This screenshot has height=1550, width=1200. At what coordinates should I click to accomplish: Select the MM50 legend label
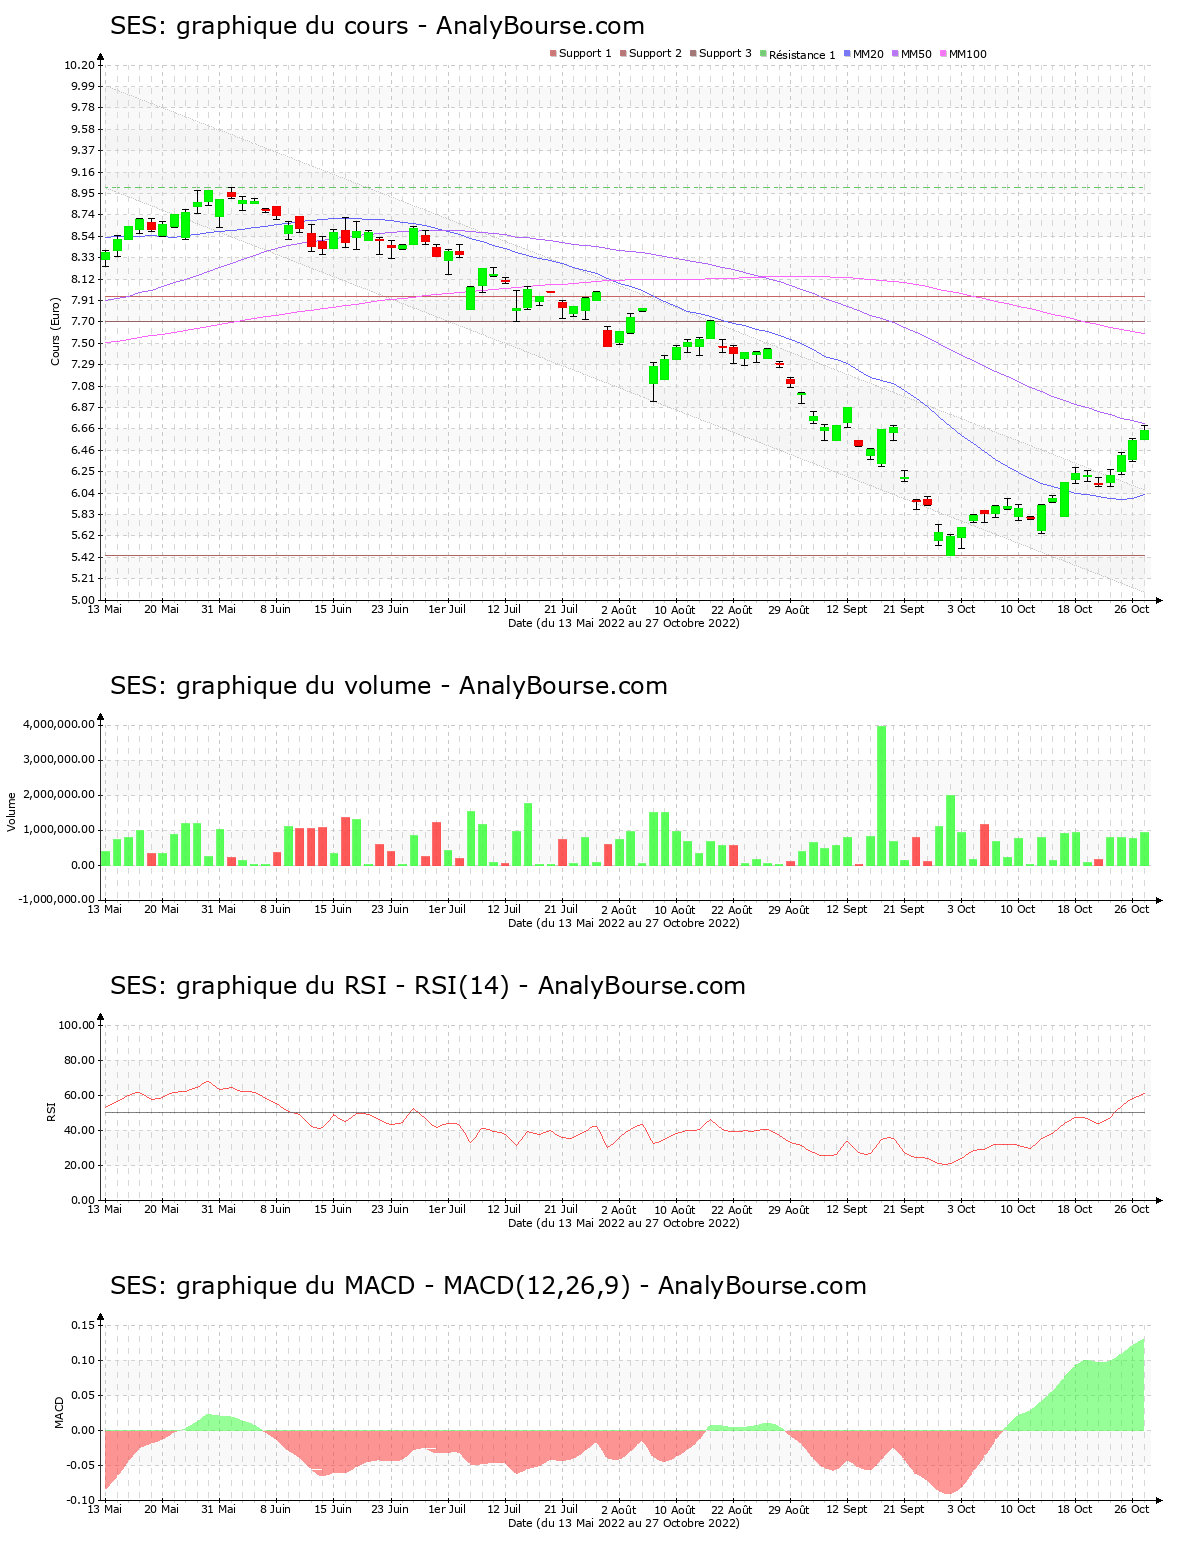(916, 54)
